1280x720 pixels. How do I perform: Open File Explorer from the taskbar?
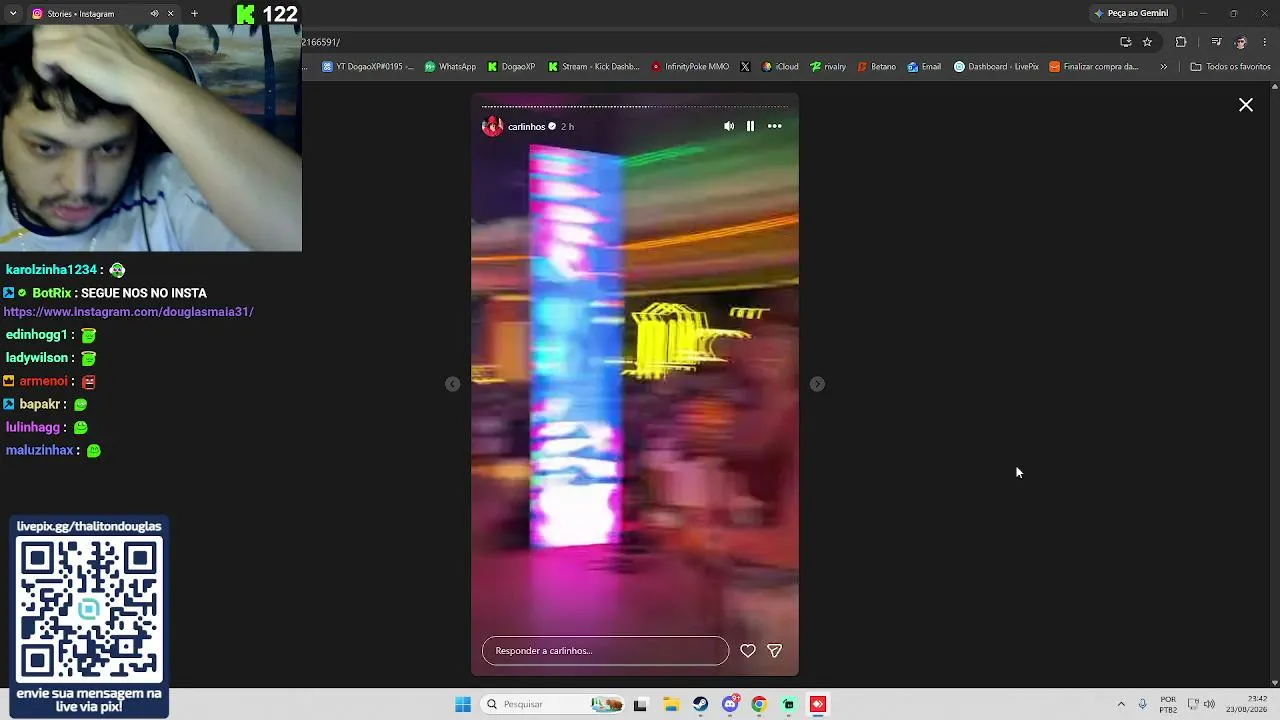click(671, 704)
